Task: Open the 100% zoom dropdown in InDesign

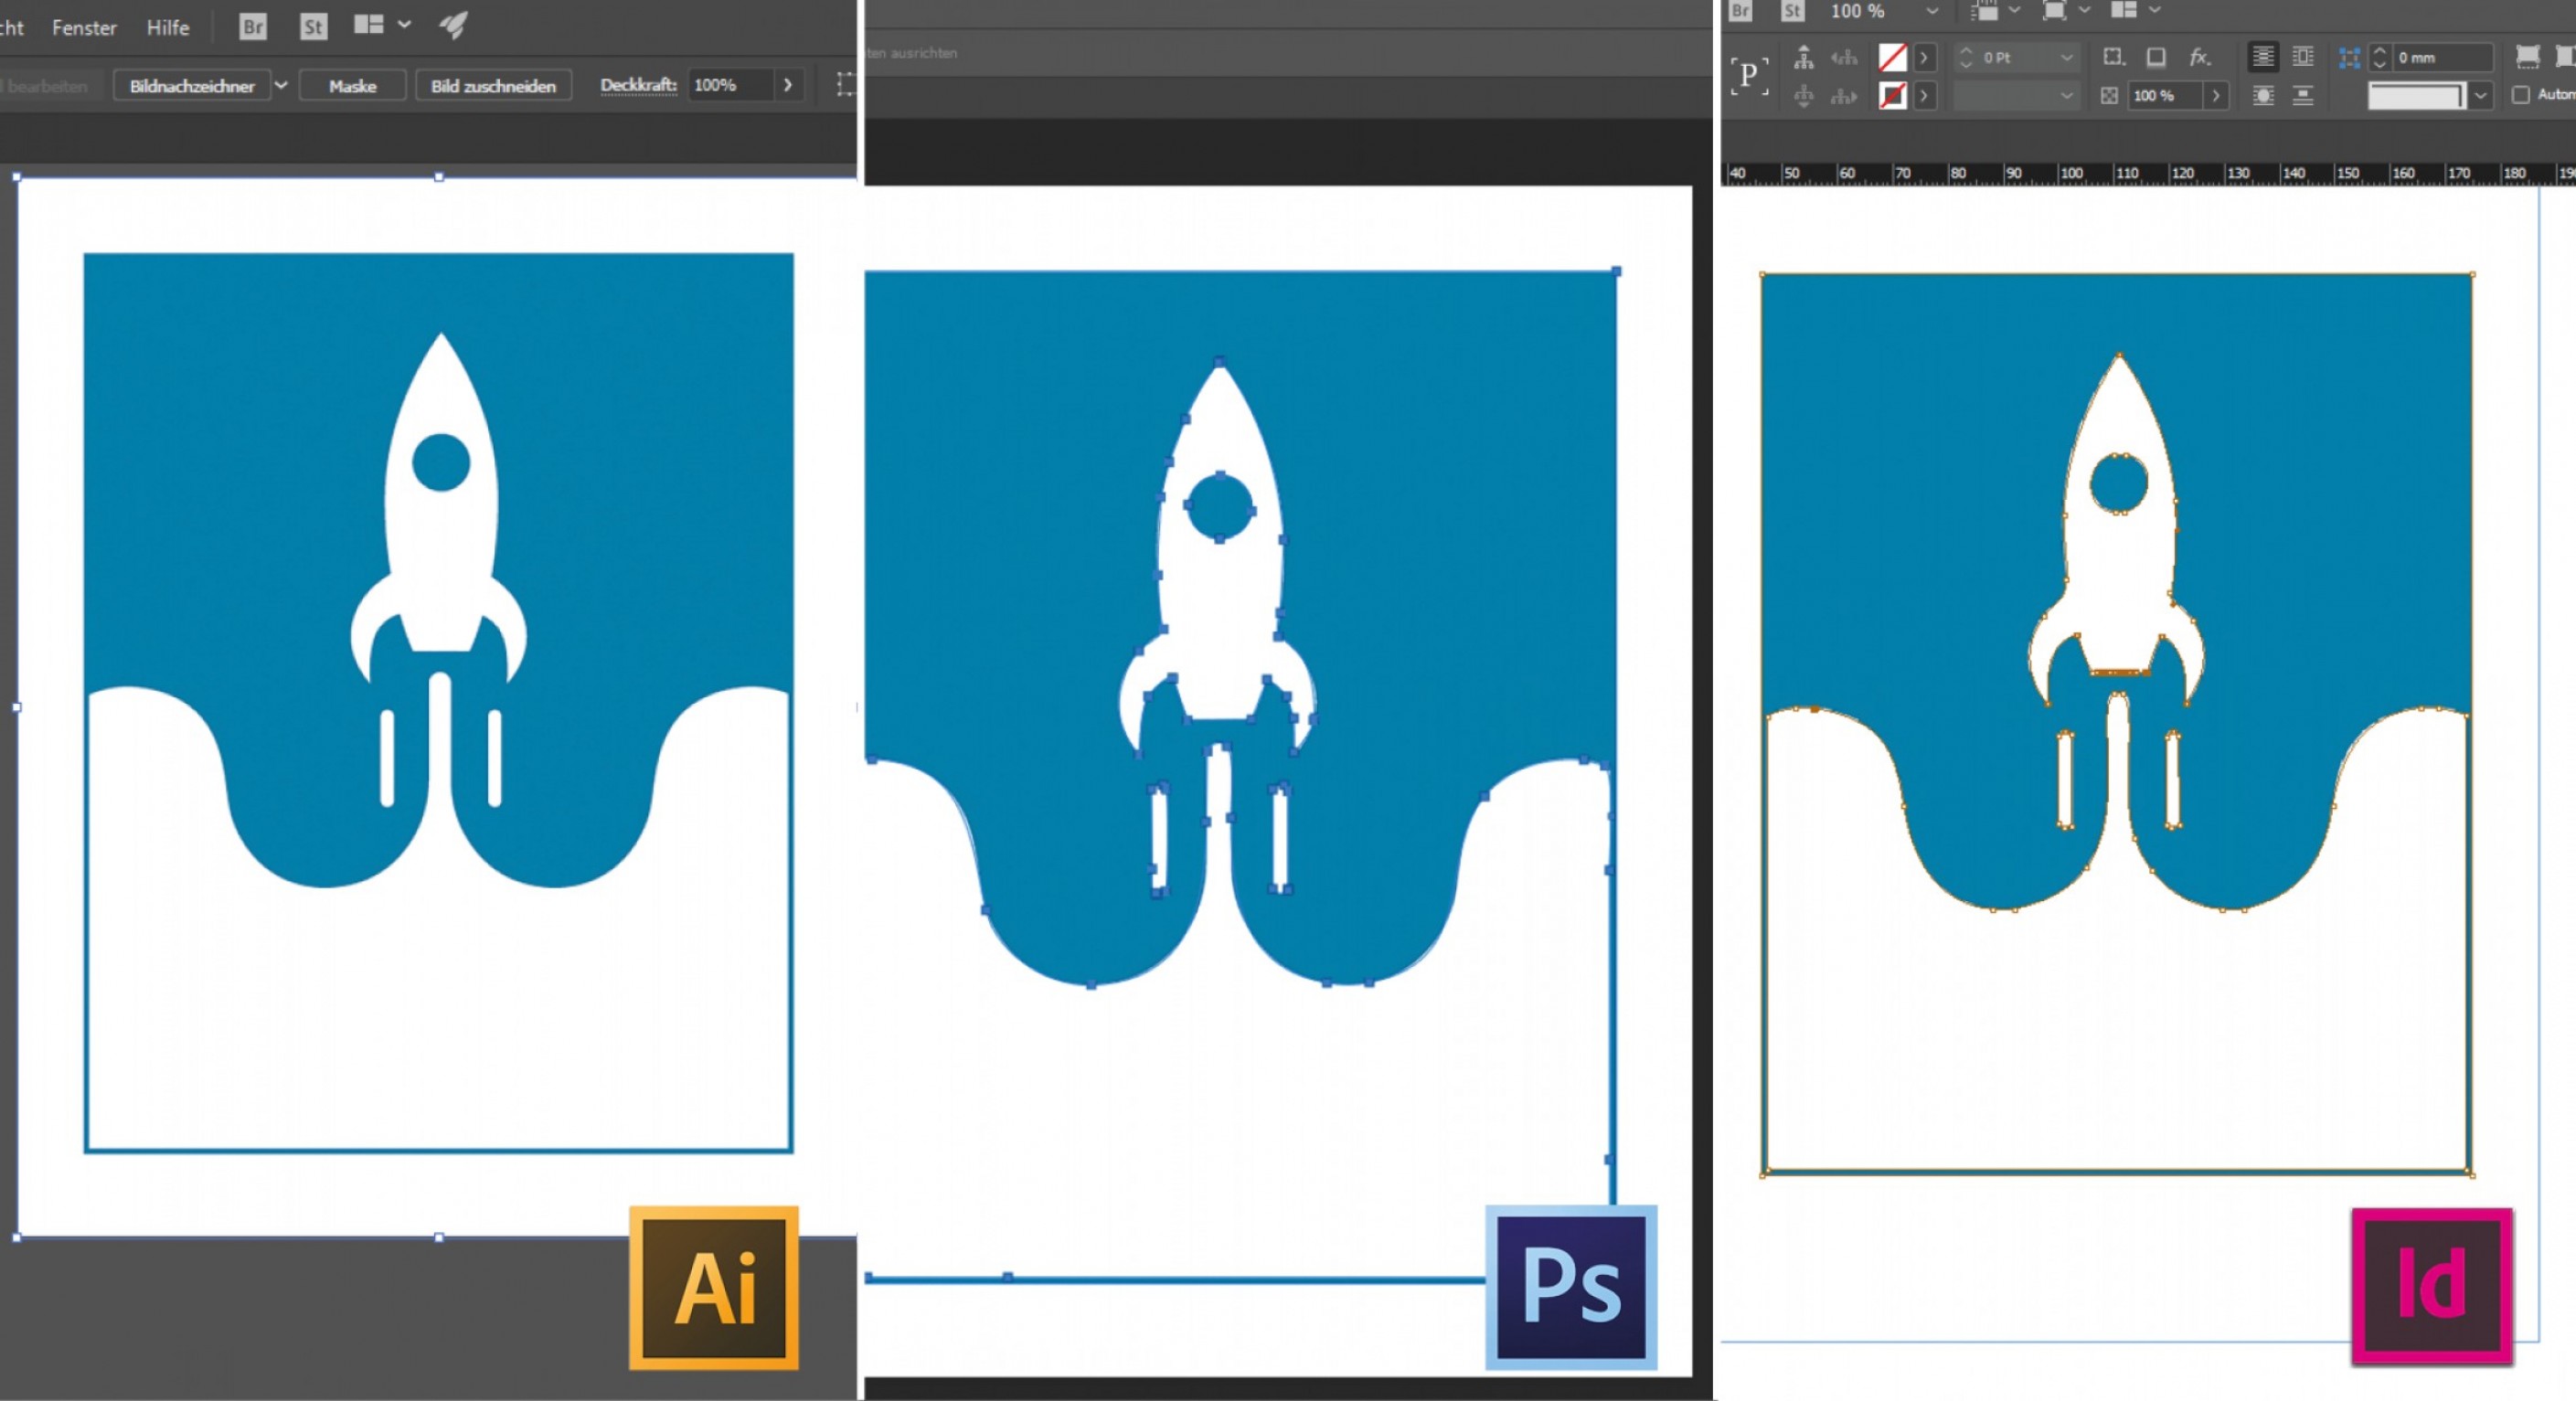Action: [x=1933, y=12]
